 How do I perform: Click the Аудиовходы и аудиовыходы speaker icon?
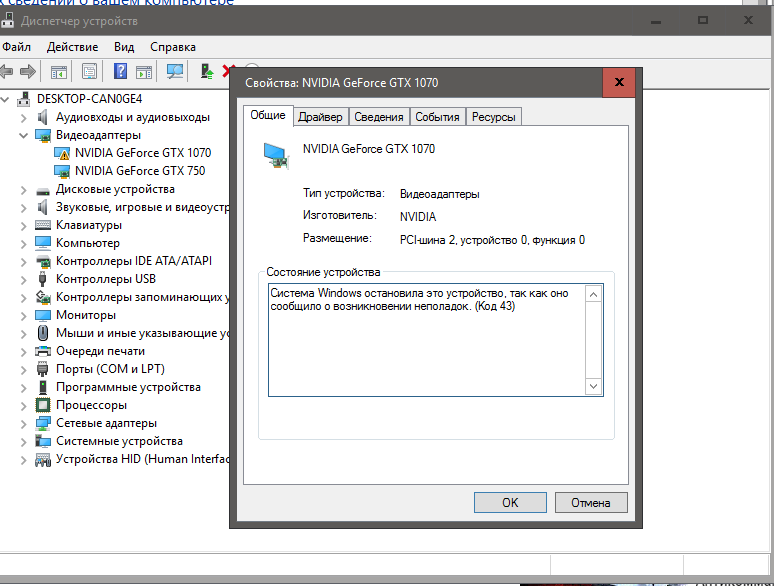point(42,117)
